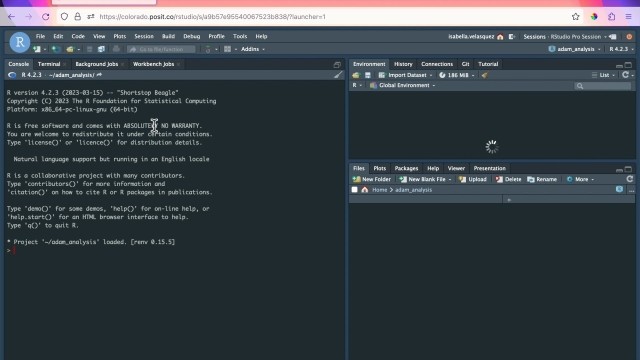Click the browser reload button
Viewport: 640px width, 360px height.
pos(46,17)
